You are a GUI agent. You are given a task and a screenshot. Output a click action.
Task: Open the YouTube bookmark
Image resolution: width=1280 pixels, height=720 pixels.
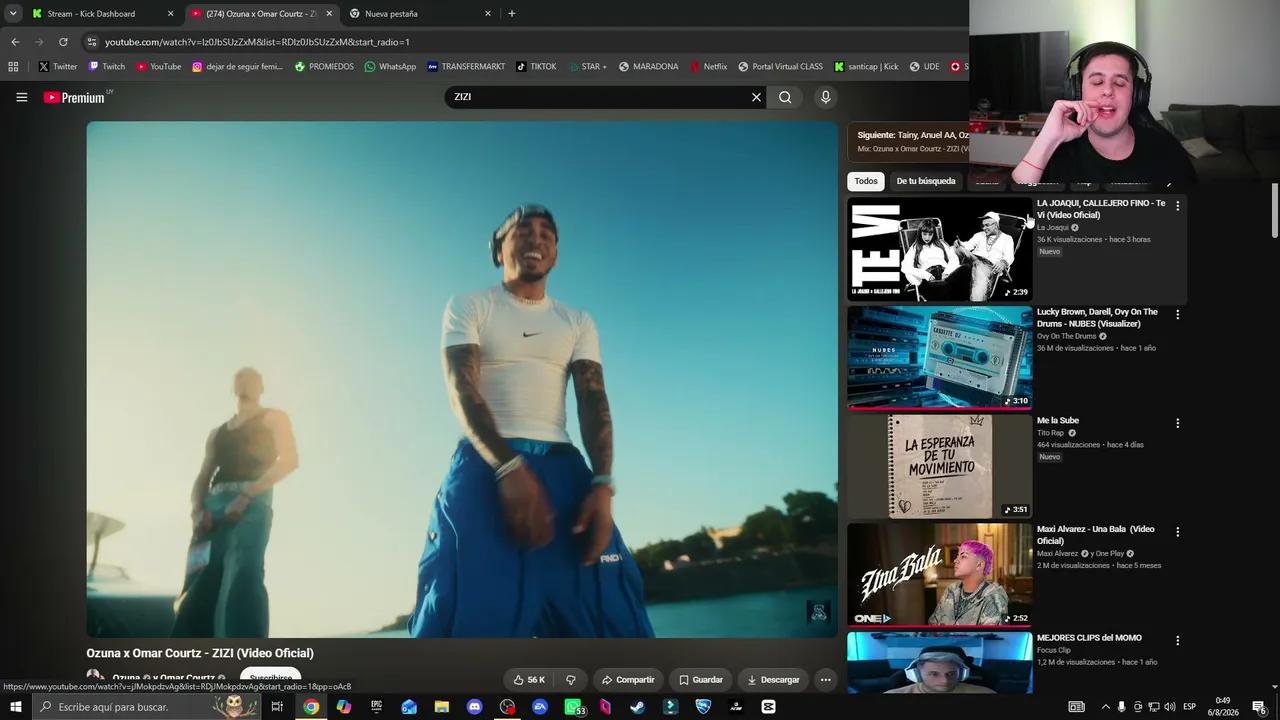[158, 67]
